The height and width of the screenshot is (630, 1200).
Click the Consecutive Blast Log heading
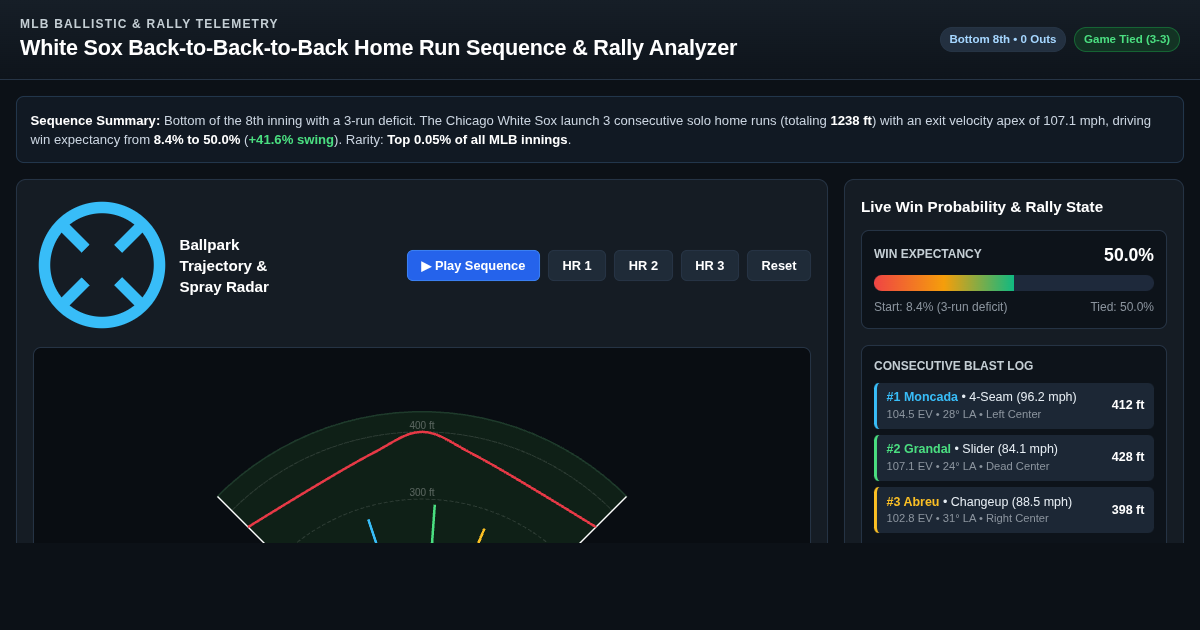[953, 366]
